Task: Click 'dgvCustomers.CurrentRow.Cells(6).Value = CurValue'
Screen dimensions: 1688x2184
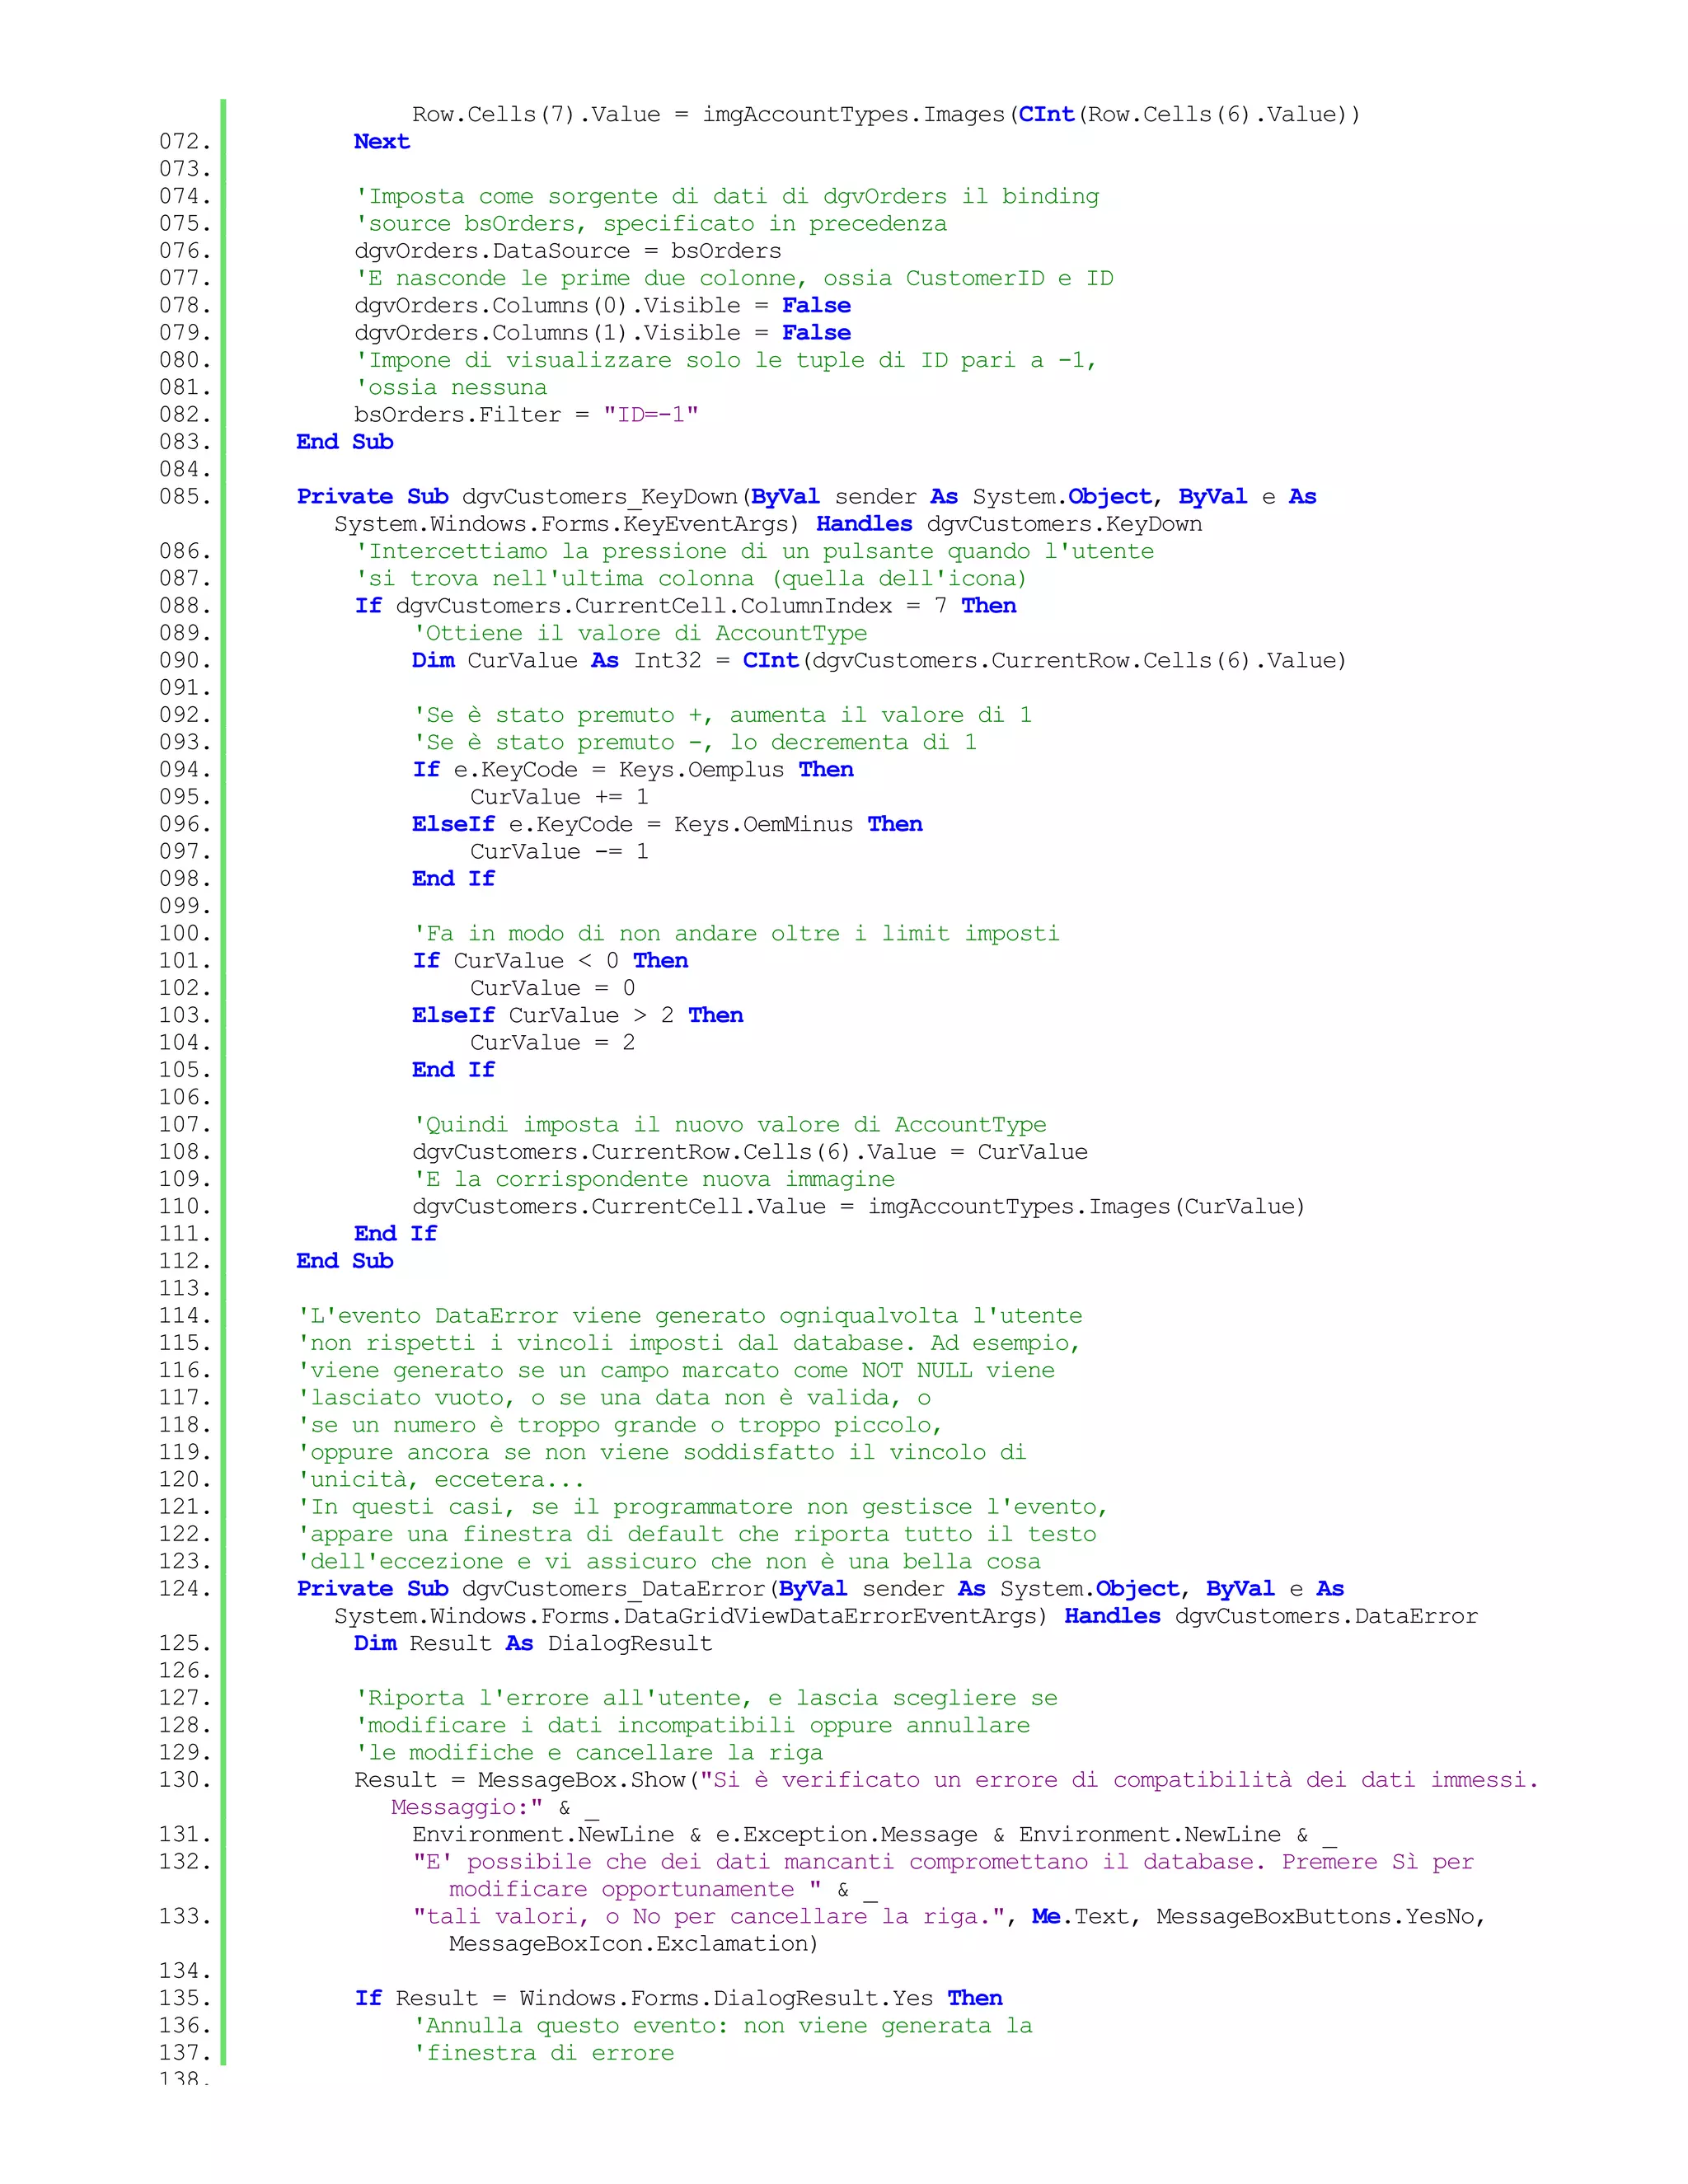Action: coord(750,1152)
